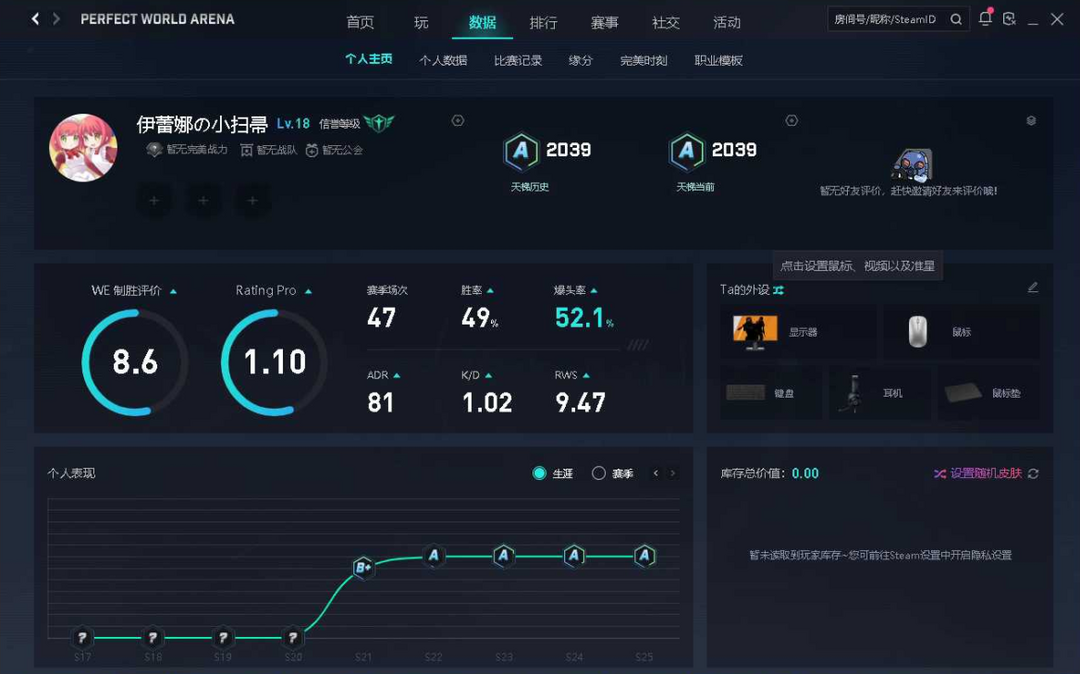Click the refresh icon beside 设置随机皮肤
The image size is (1080, 674).
click(x=1033, y=474)
